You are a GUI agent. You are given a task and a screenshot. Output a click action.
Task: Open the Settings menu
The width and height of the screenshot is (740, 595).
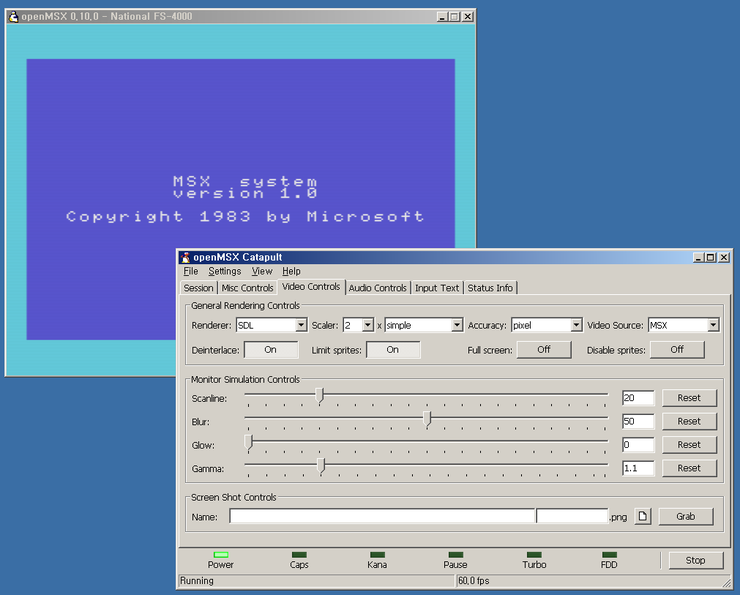click(x=225, y=271)
